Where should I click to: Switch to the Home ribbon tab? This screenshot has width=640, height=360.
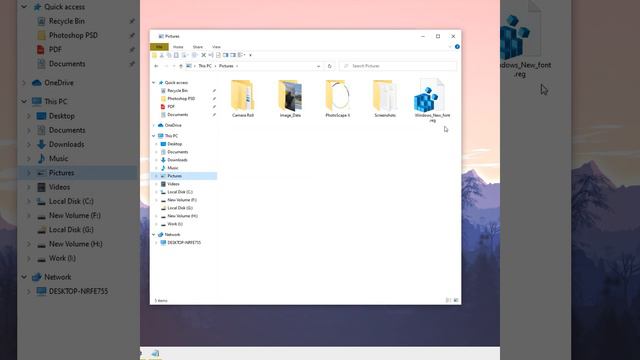pos(178,47)
